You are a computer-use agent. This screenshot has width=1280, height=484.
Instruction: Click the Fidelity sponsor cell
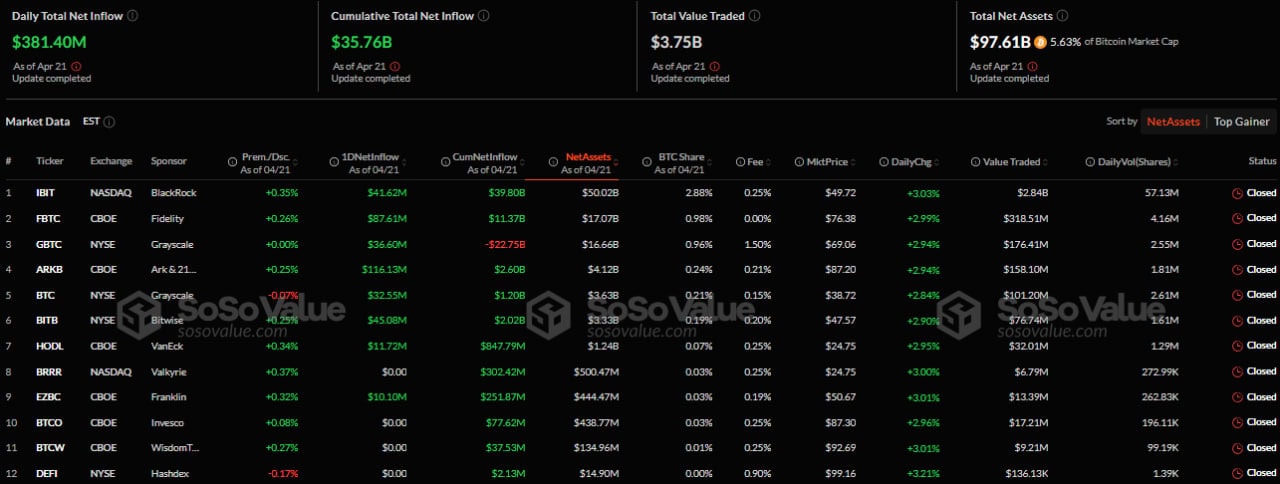pos(167,218)
